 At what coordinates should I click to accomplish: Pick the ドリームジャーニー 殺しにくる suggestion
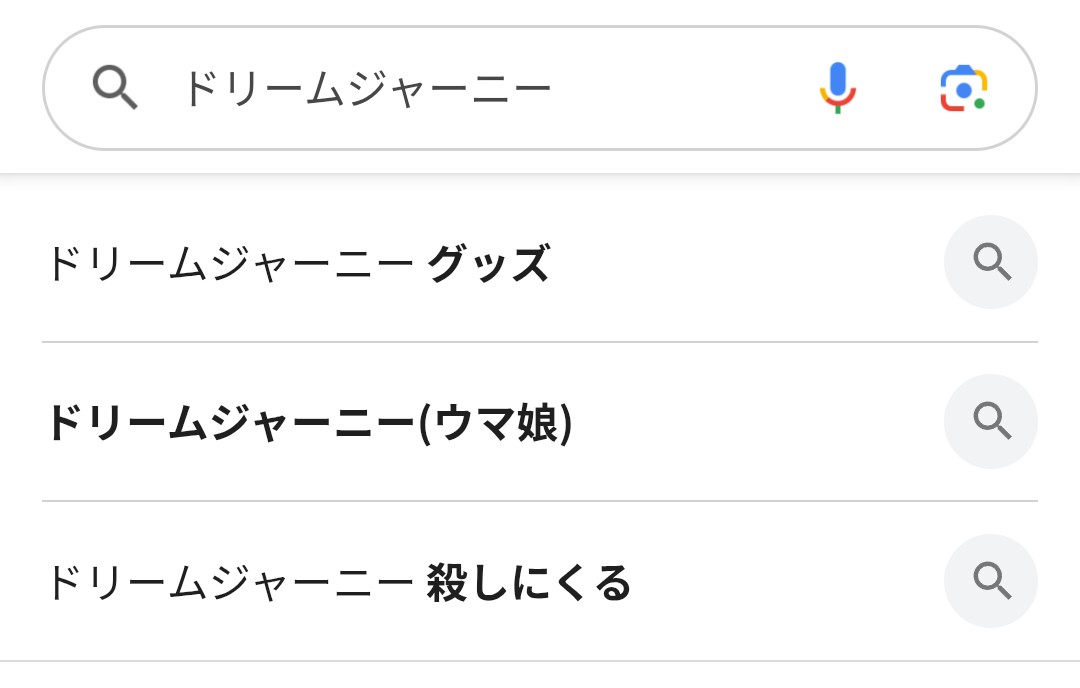tap(338, 583)
